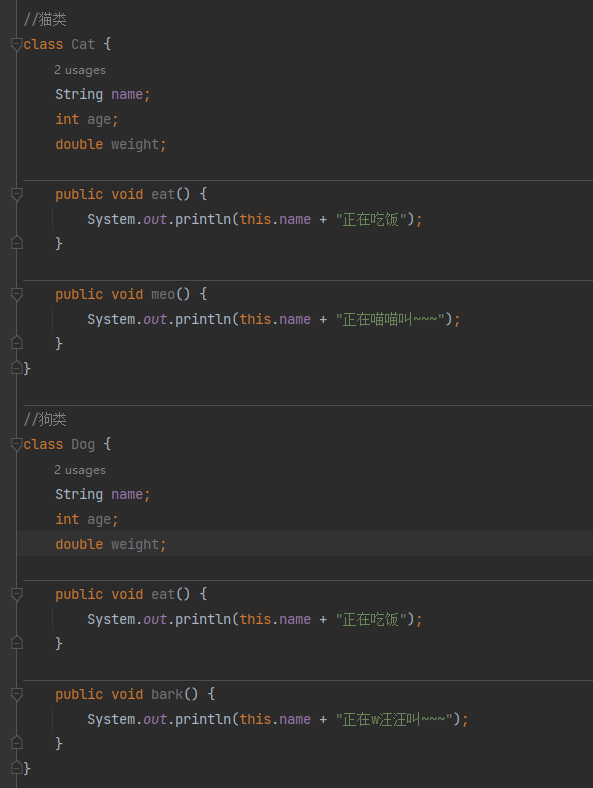Place cursor on 'Dog' class name
Viewport: 593px width, 788px height.
click(x=83, y=445)
